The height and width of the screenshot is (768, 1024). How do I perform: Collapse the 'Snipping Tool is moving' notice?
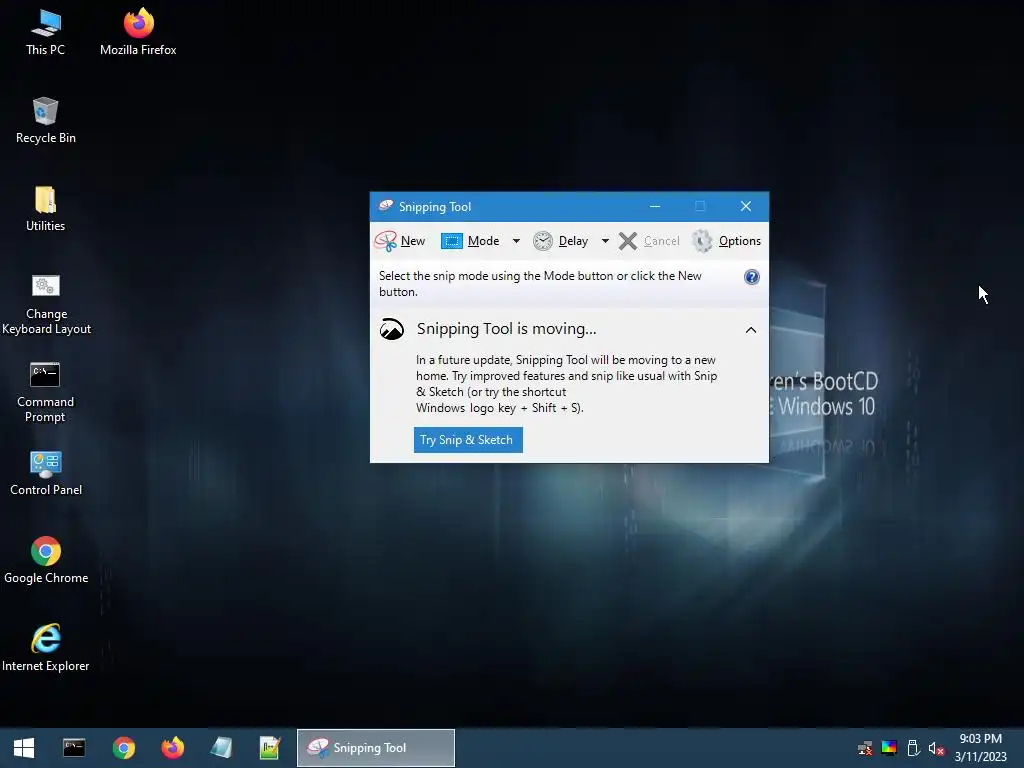coord(751,330)
